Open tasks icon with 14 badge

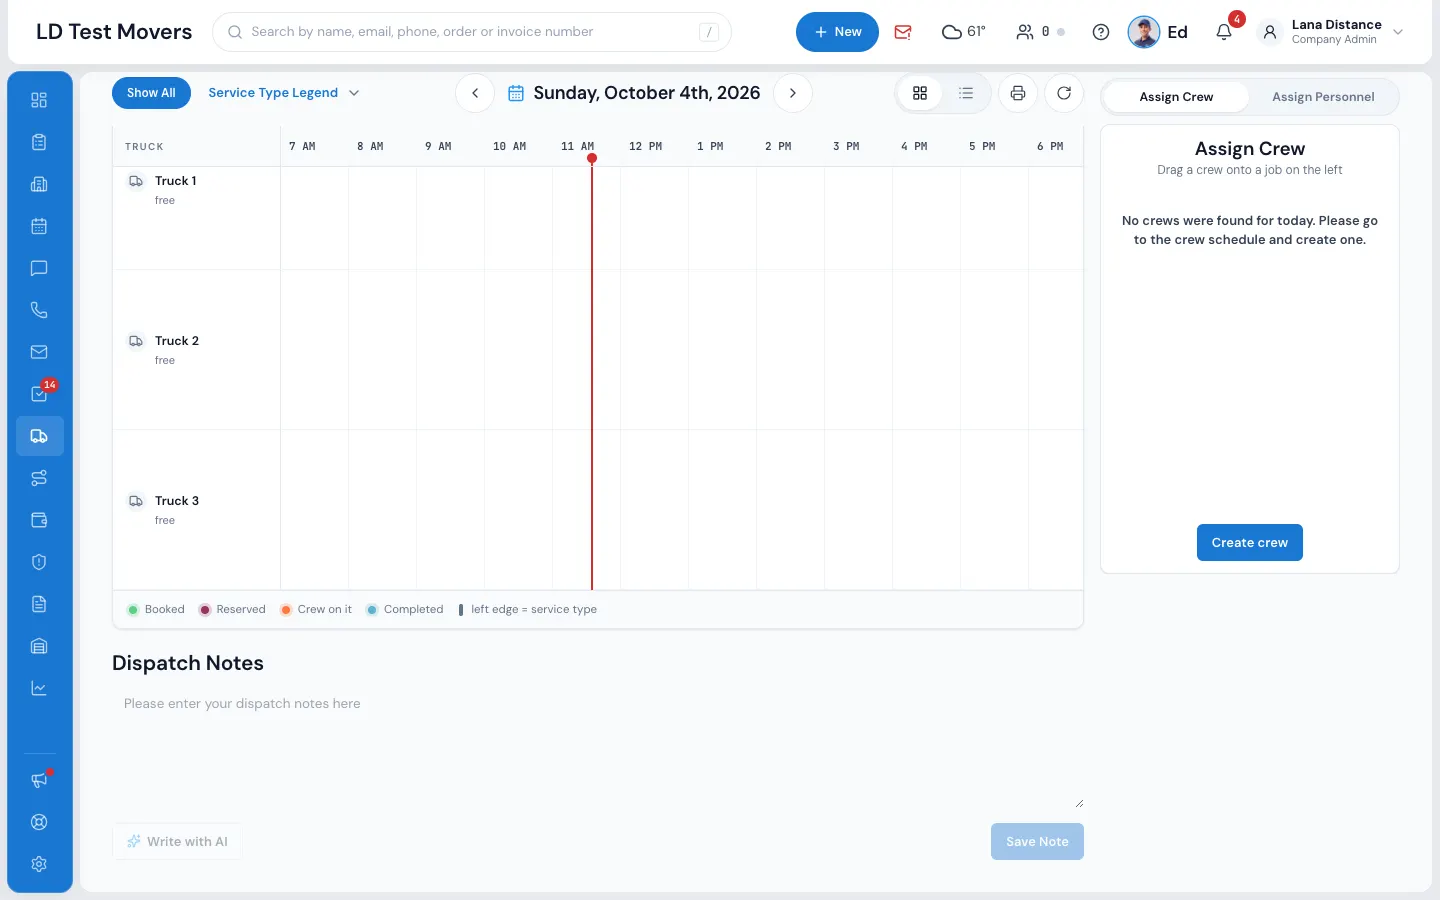click(39, 394)
